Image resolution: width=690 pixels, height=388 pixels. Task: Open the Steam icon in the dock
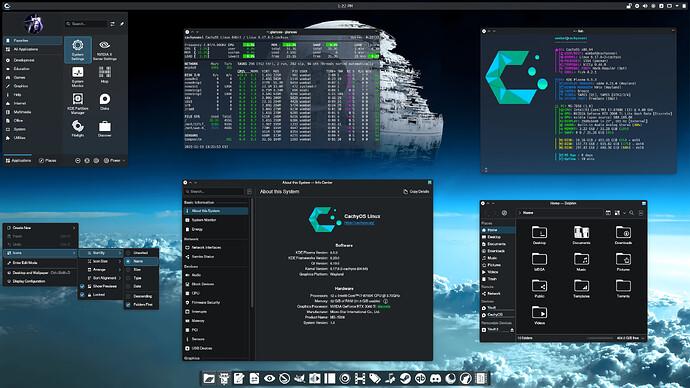pyautogui.click(x=405, y=378)
